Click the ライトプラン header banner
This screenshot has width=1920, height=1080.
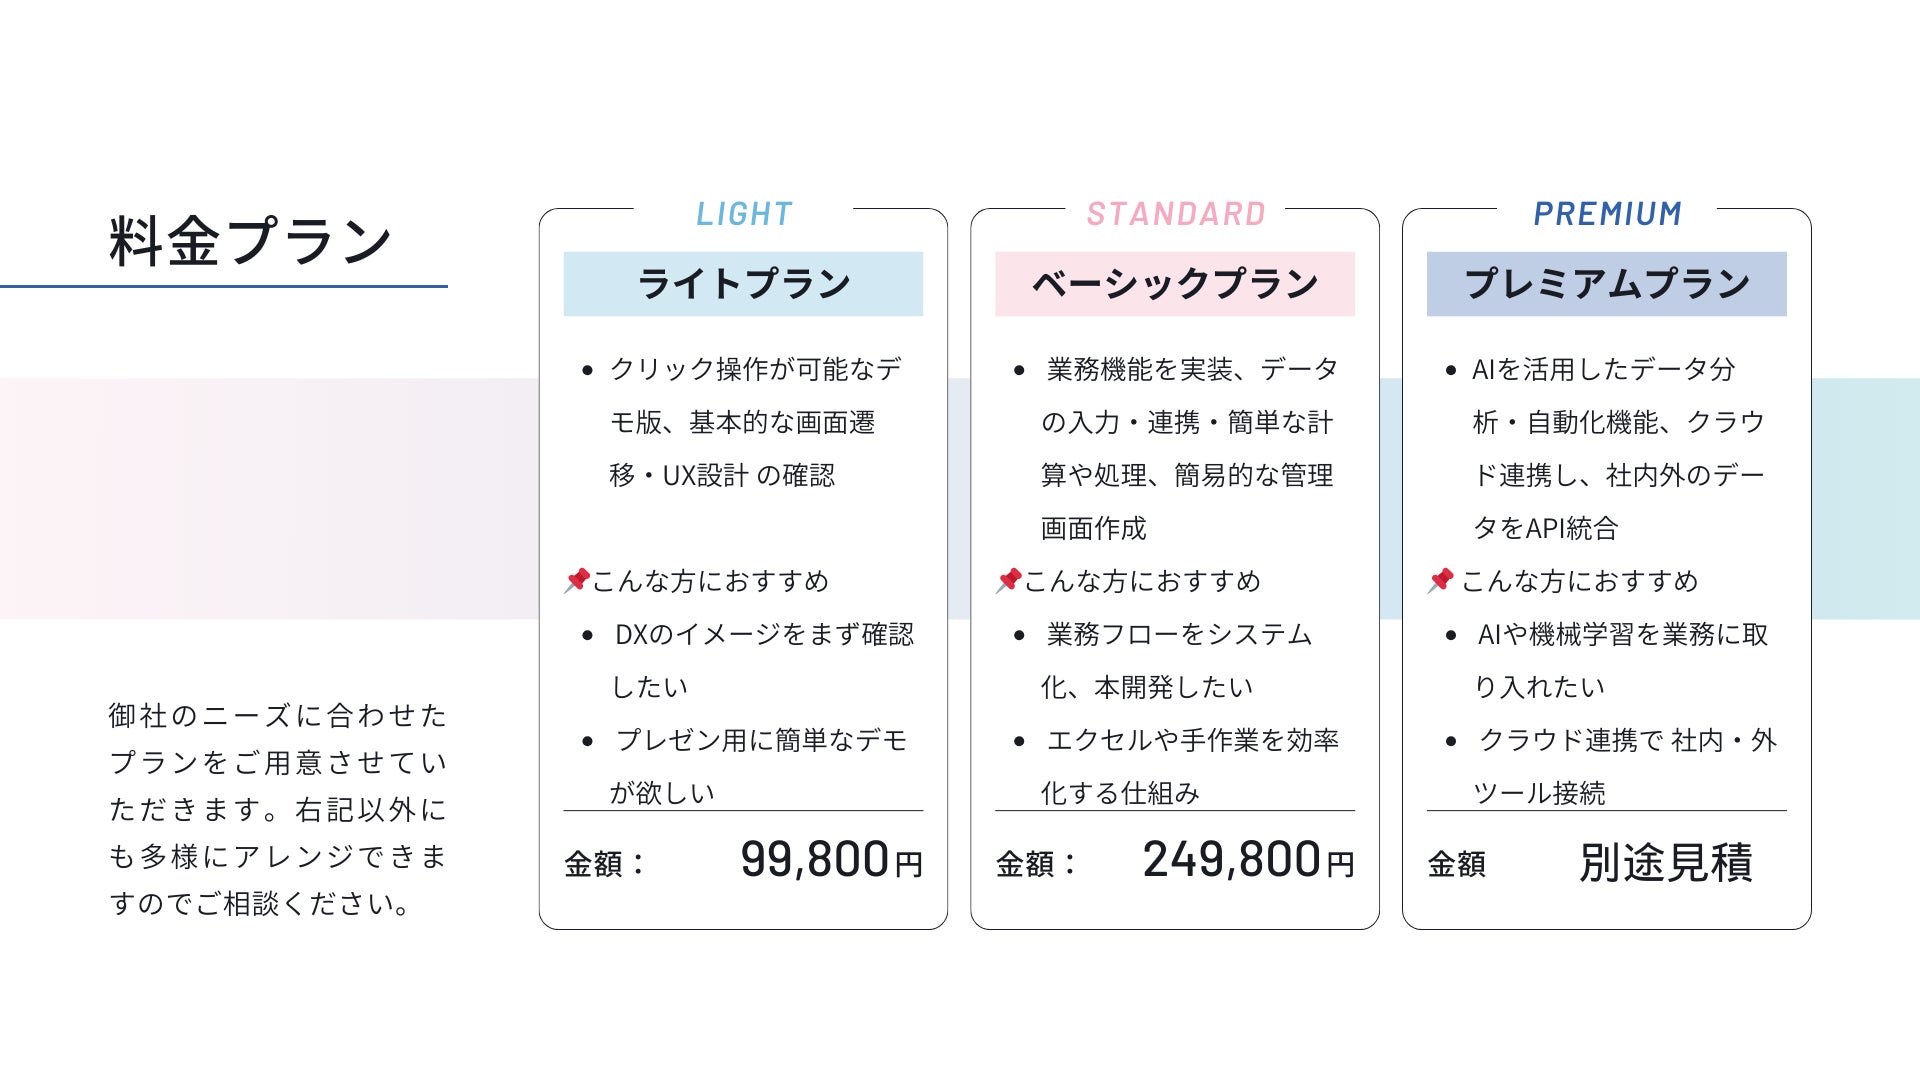coord(743,284)
